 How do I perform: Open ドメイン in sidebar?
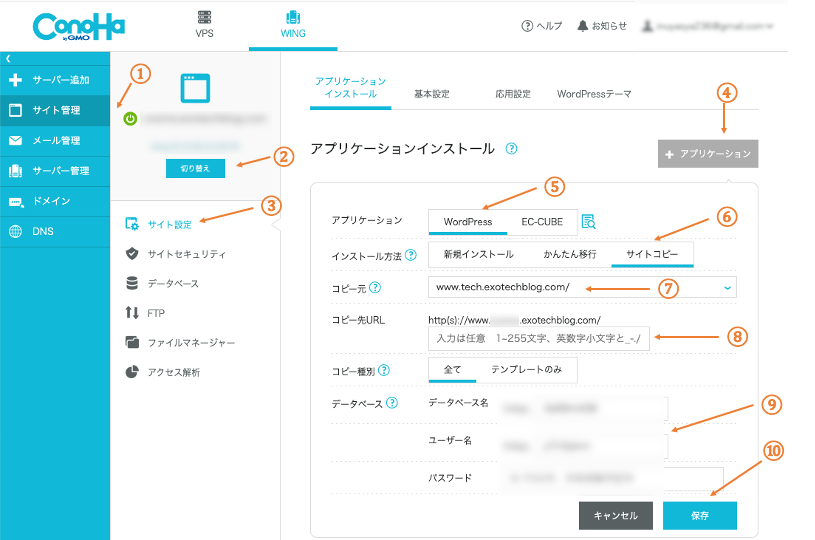coord(55,201)
